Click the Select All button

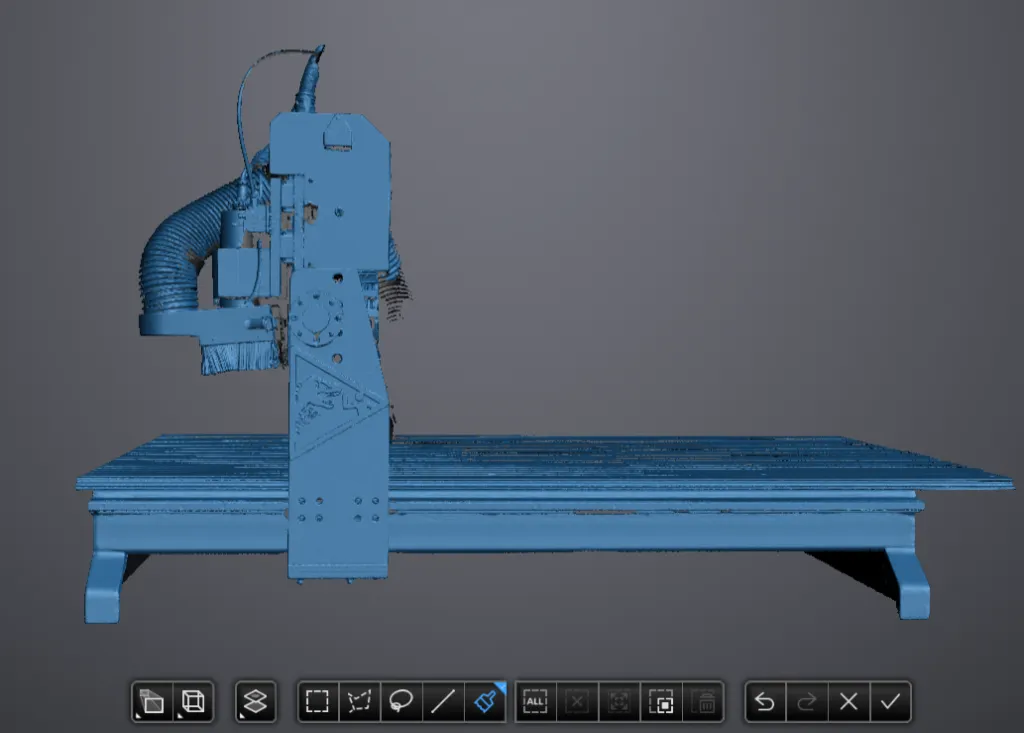click(535, 702)
